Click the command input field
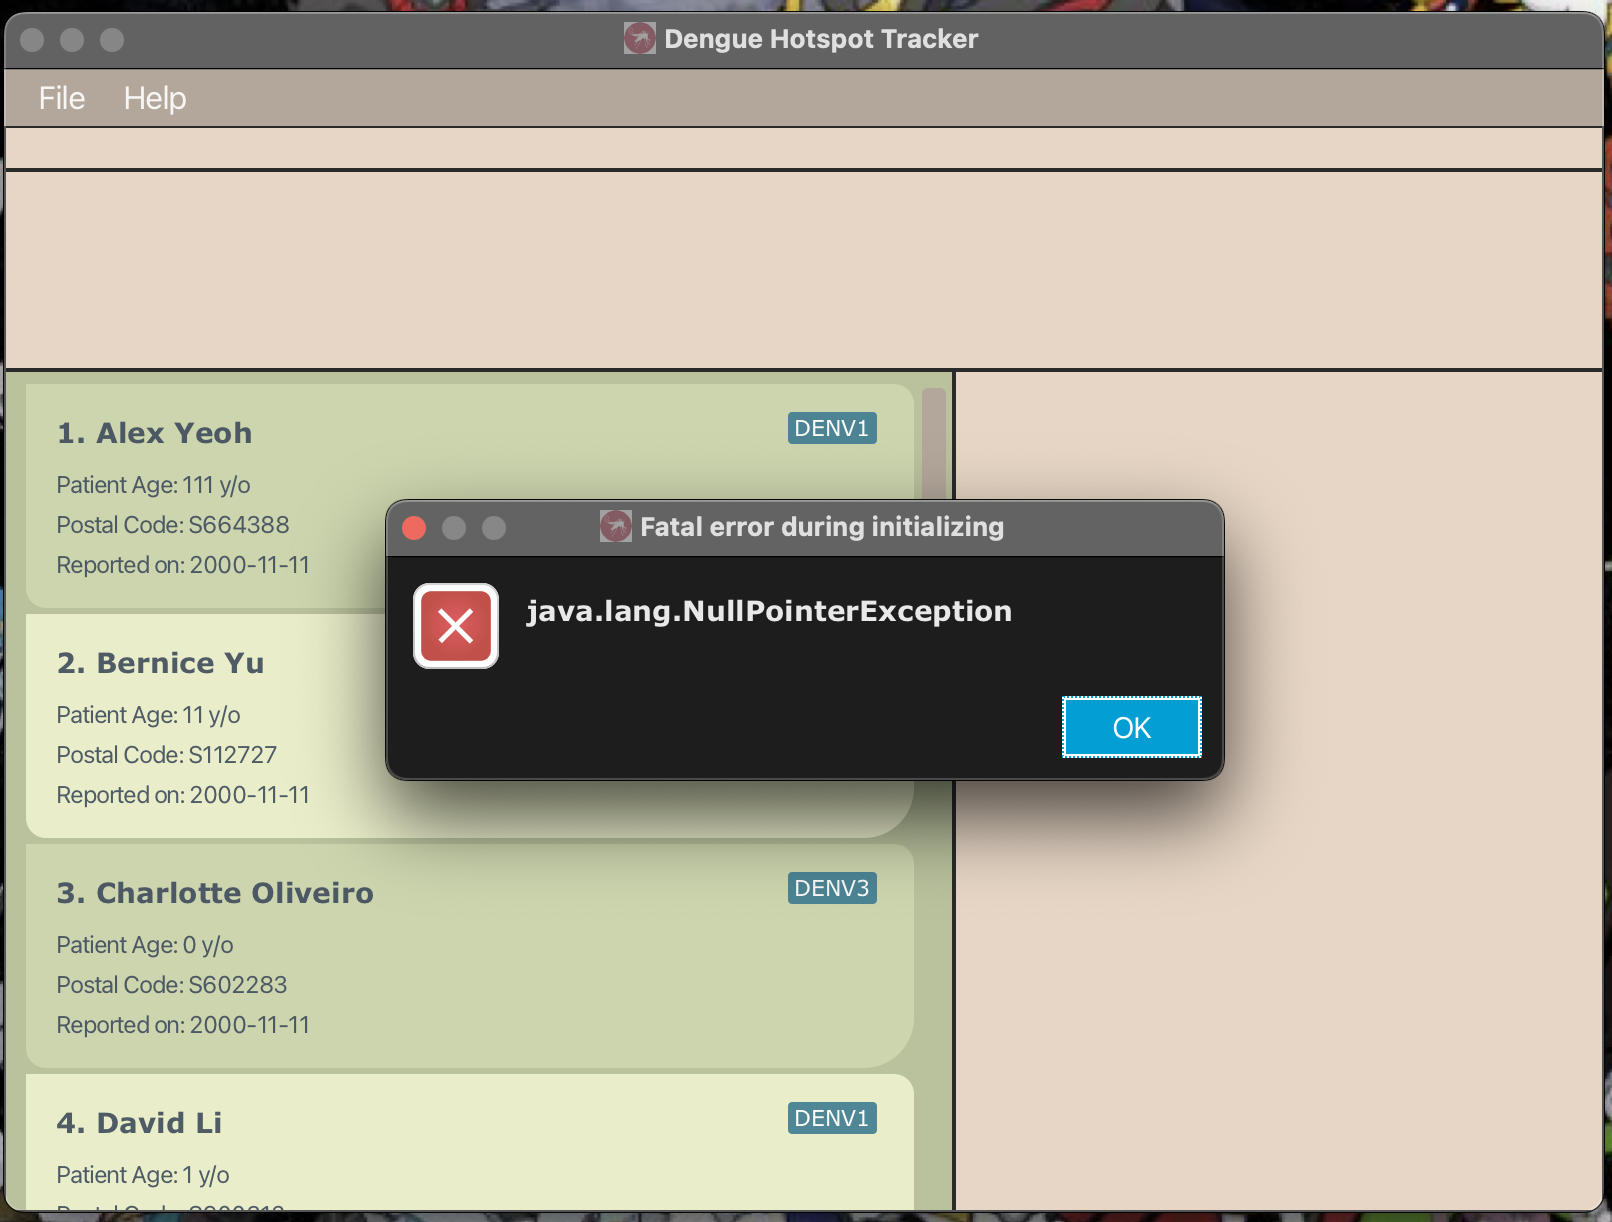The height and width of the screenshot is (1222, 1612). click(804, 148)
